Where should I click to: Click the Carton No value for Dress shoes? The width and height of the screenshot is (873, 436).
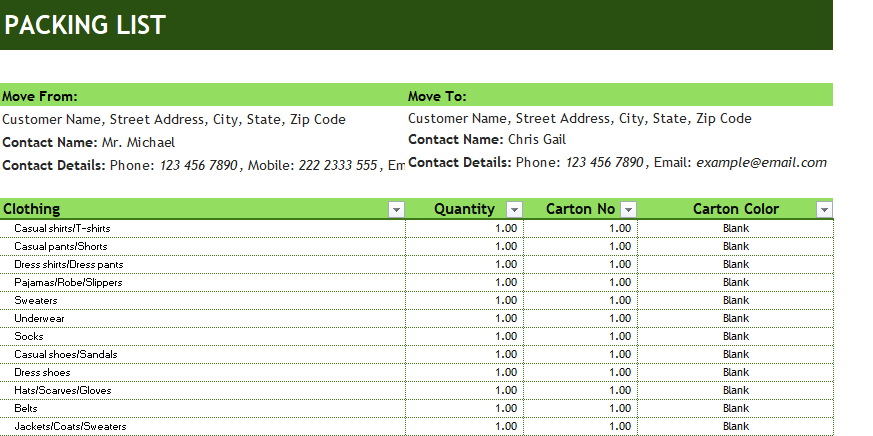coord(581,373)
